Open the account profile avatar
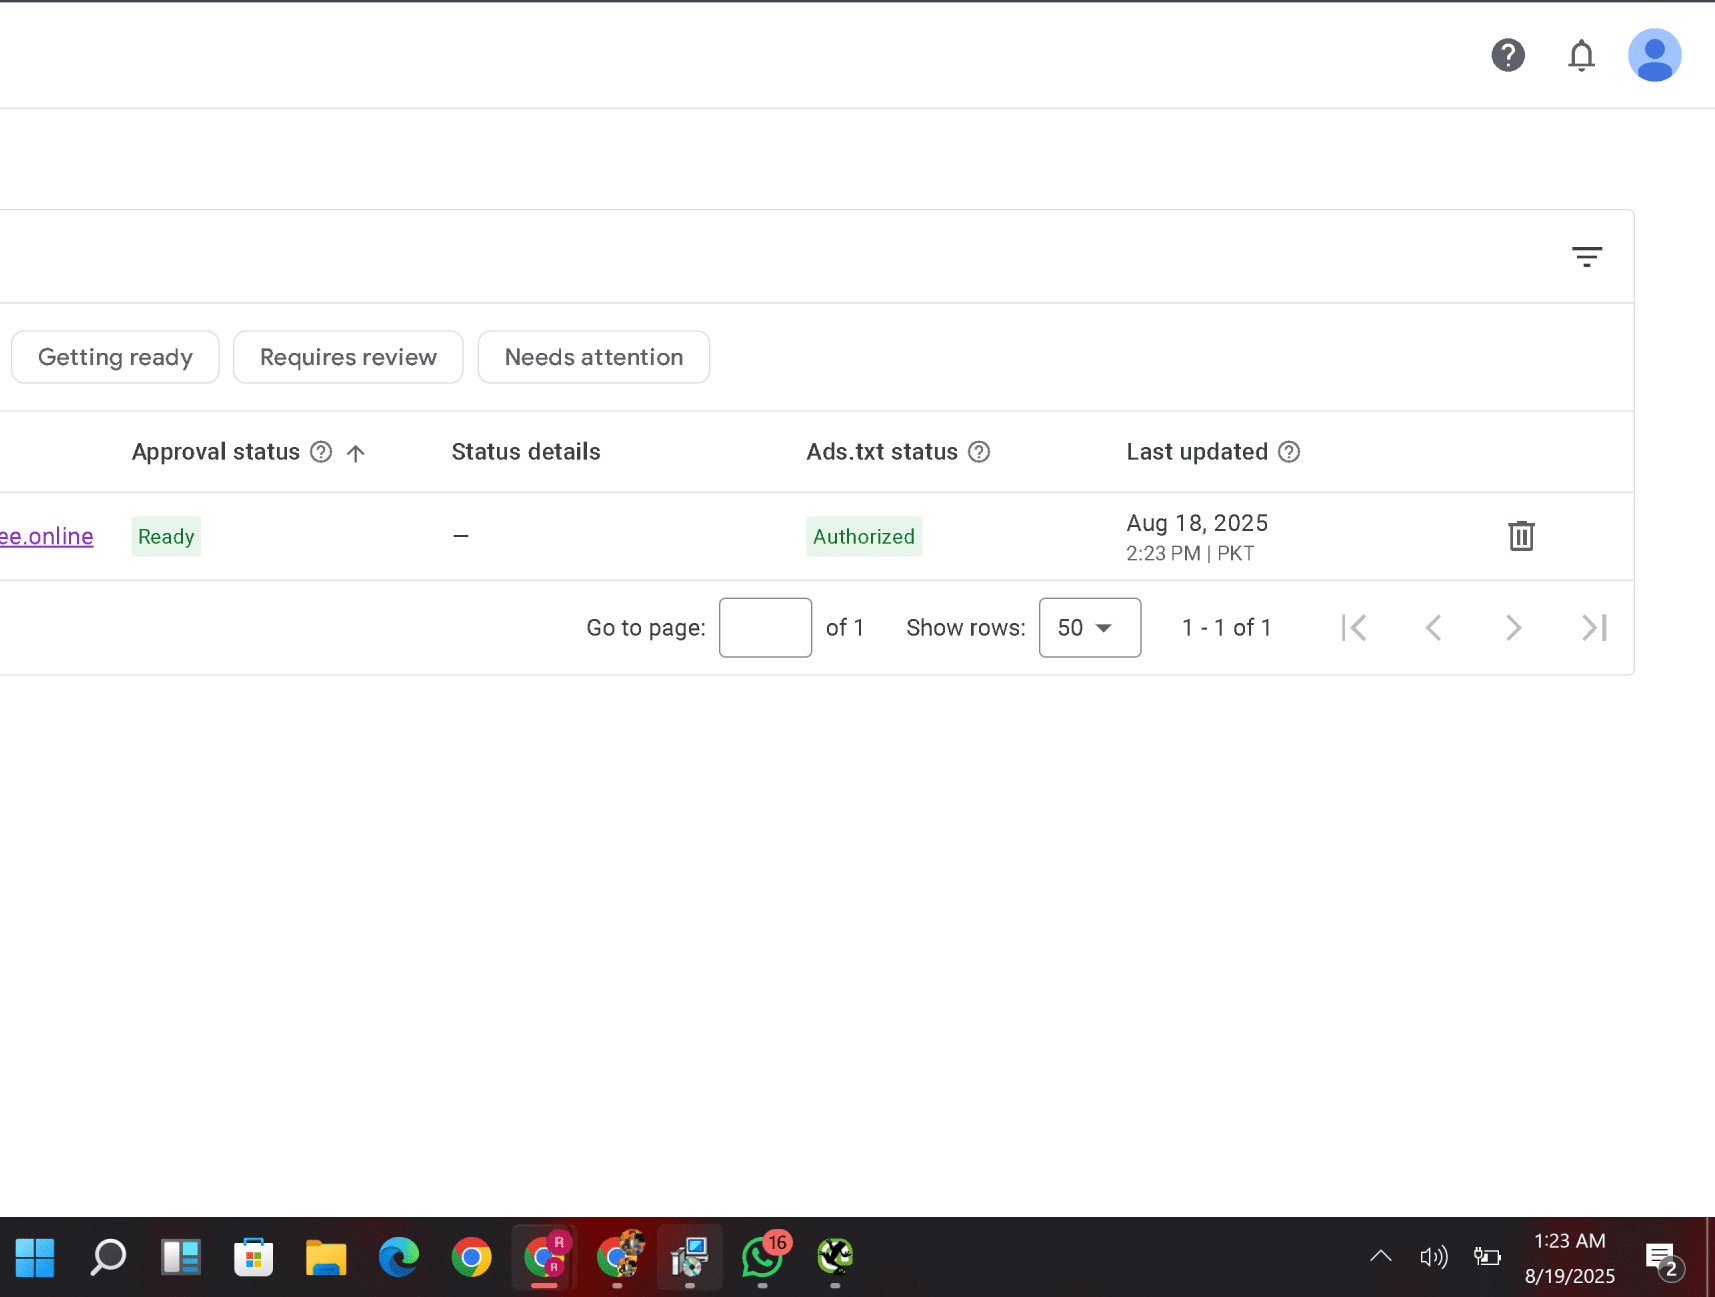 [x=1653, y=55]
